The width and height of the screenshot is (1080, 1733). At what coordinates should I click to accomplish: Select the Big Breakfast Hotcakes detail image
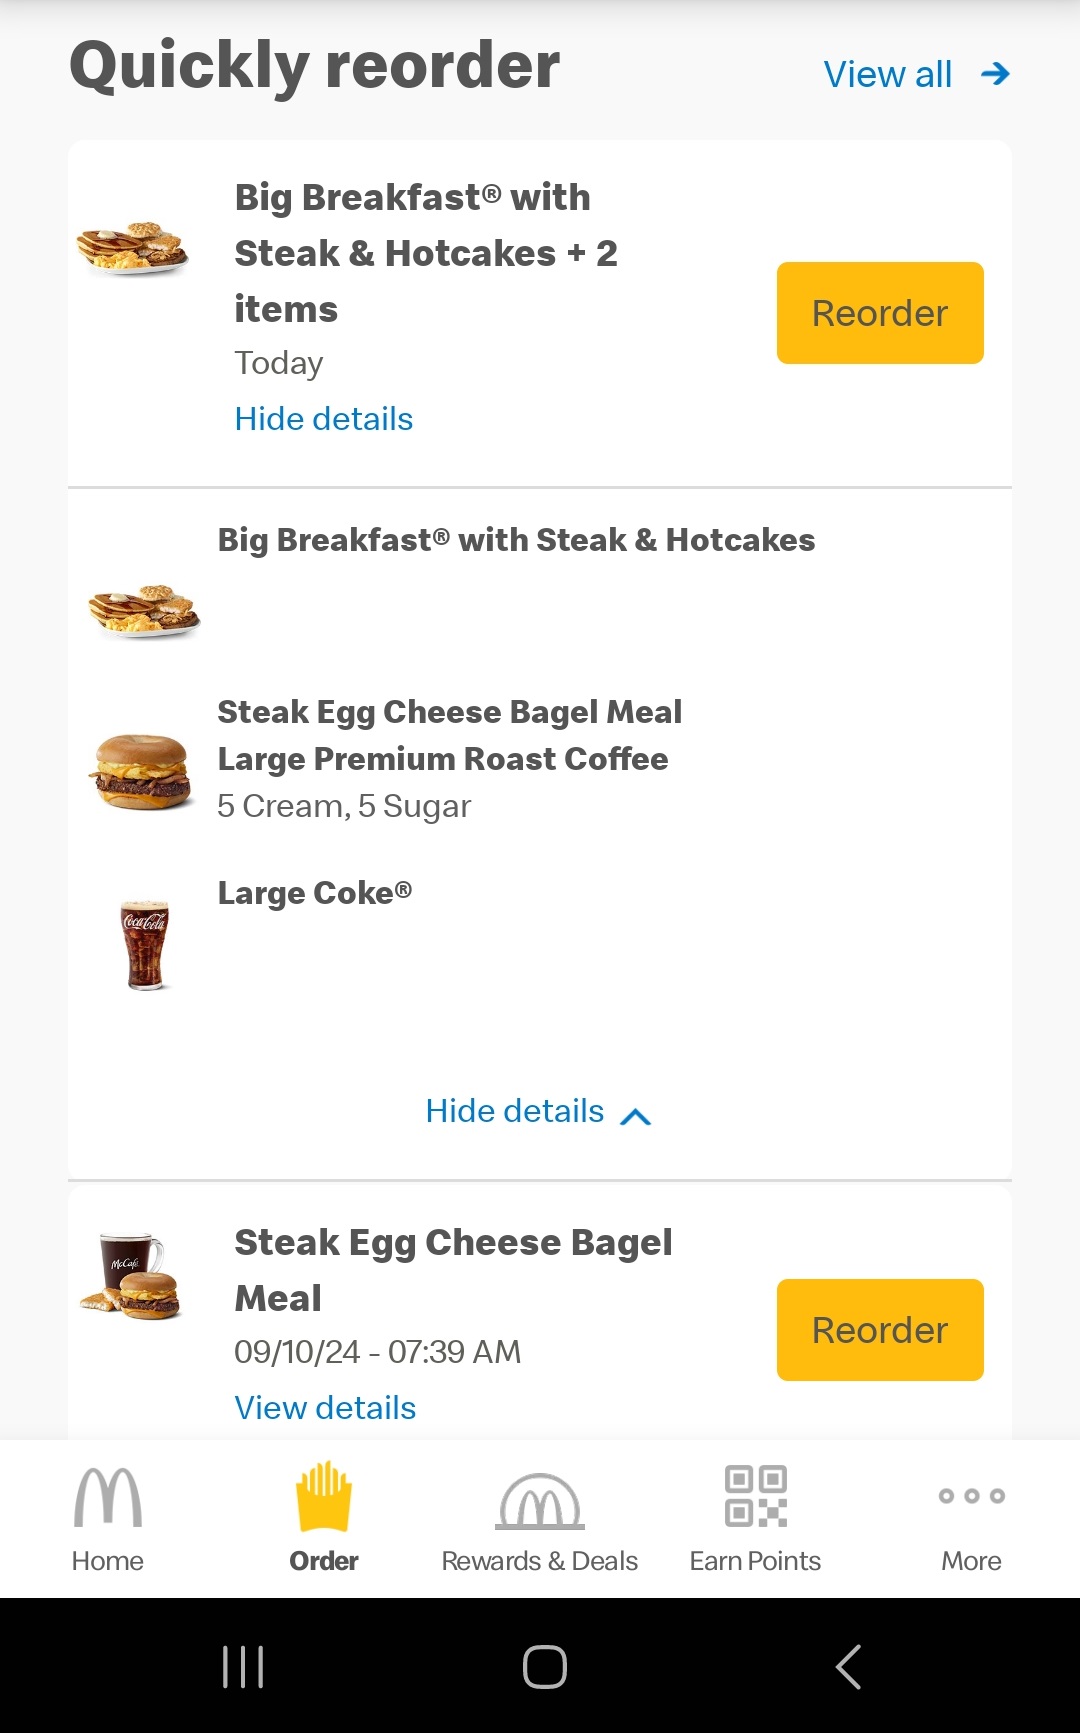pyautogui.click(x=144, y=611)
